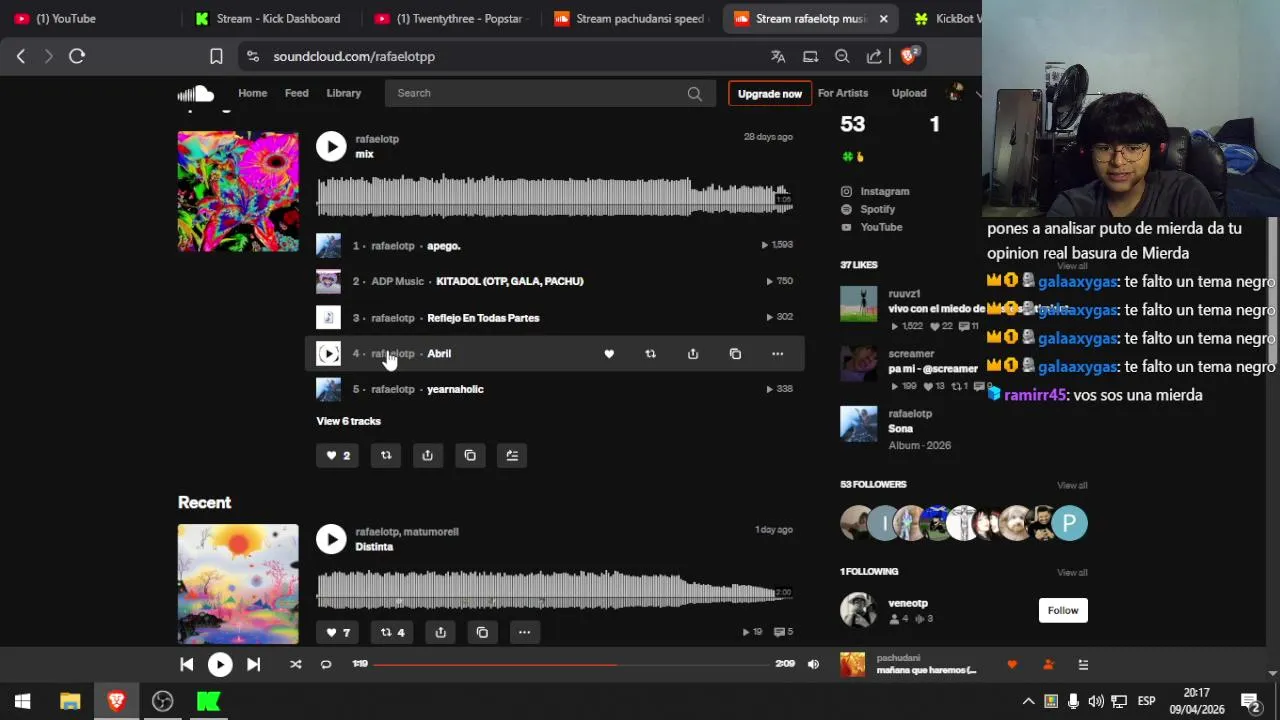
Task: View all following
Action: (1072, 573)
